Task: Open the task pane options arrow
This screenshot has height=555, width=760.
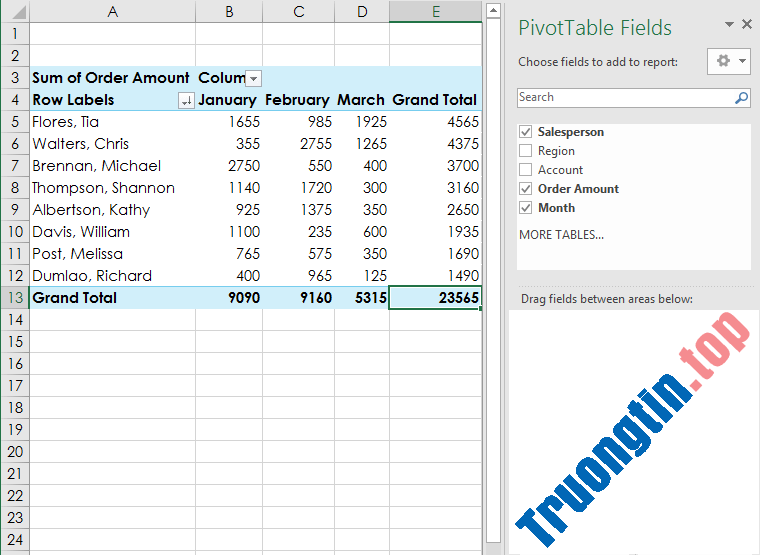Action: (729, 24)
